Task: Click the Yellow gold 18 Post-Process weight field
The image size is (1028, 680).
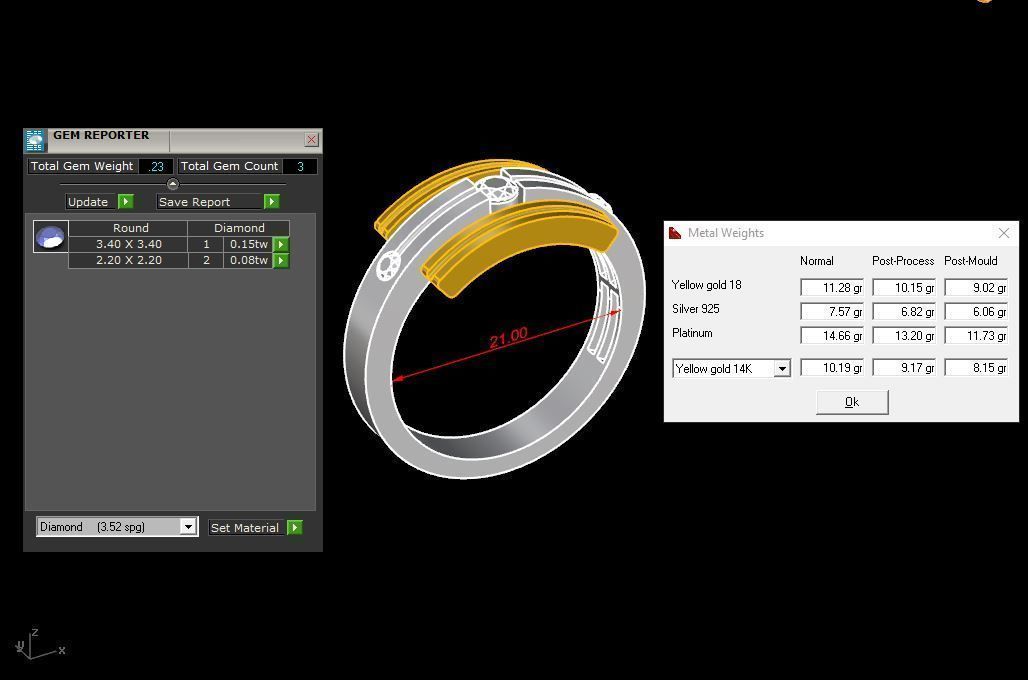Action: coord(903,287)
